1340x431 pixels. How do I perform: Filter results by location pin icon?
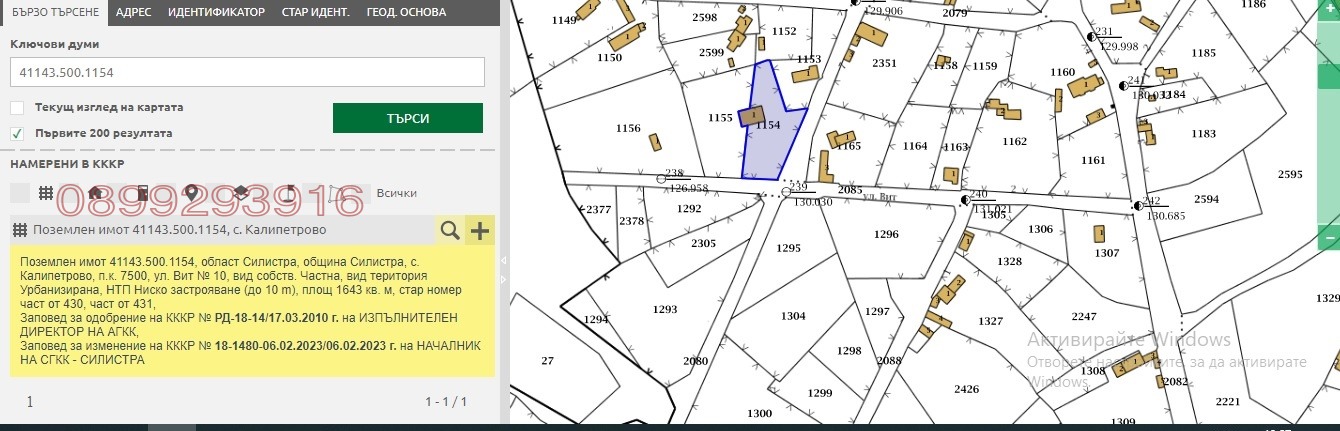(190, 193)
